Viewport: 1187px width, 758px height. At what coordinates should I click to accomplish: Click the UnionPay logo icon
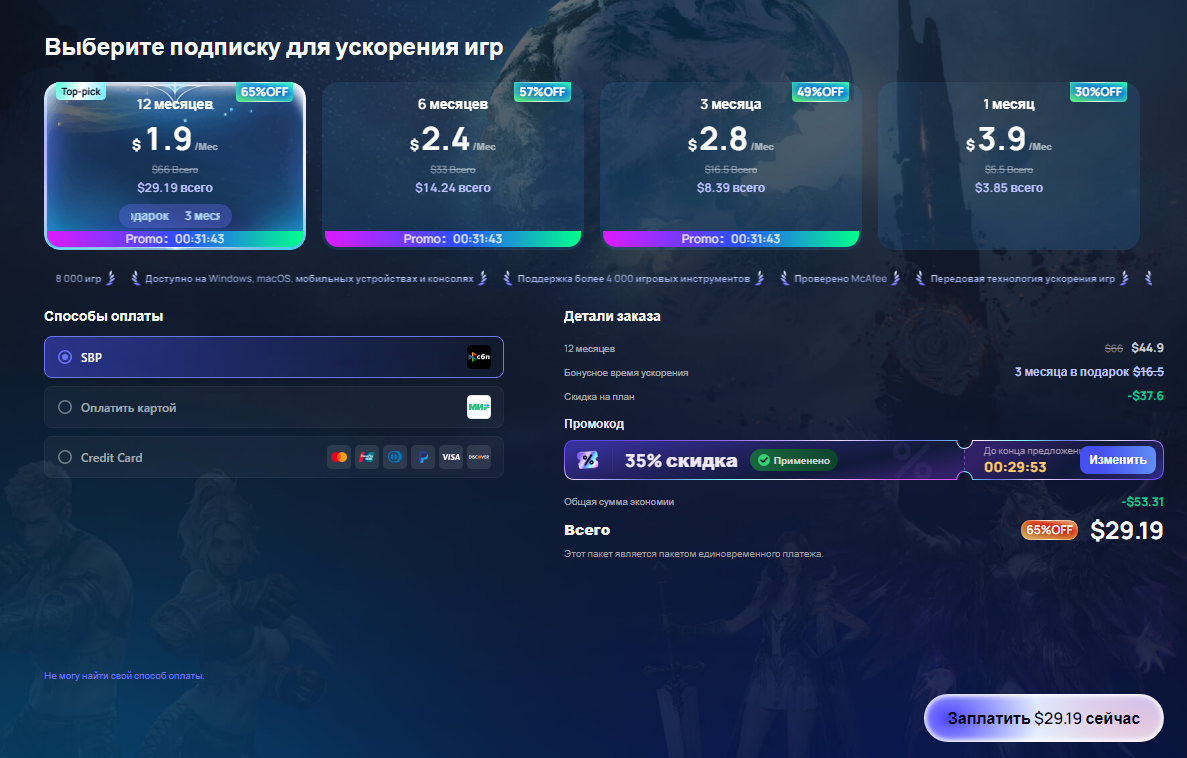[x=367, y=457]
